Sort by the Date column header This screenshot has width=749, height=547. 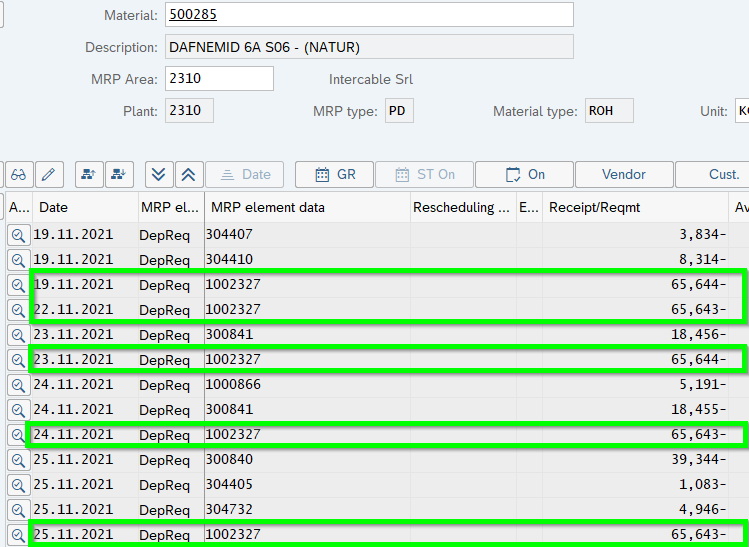click(x=85, y=207)
